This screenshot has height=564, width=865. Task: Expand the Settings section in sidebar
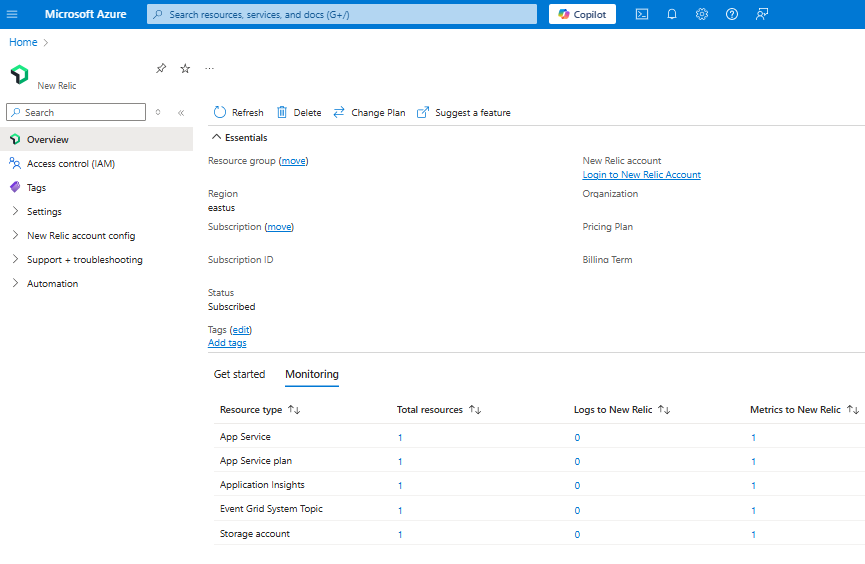[44, 212]
